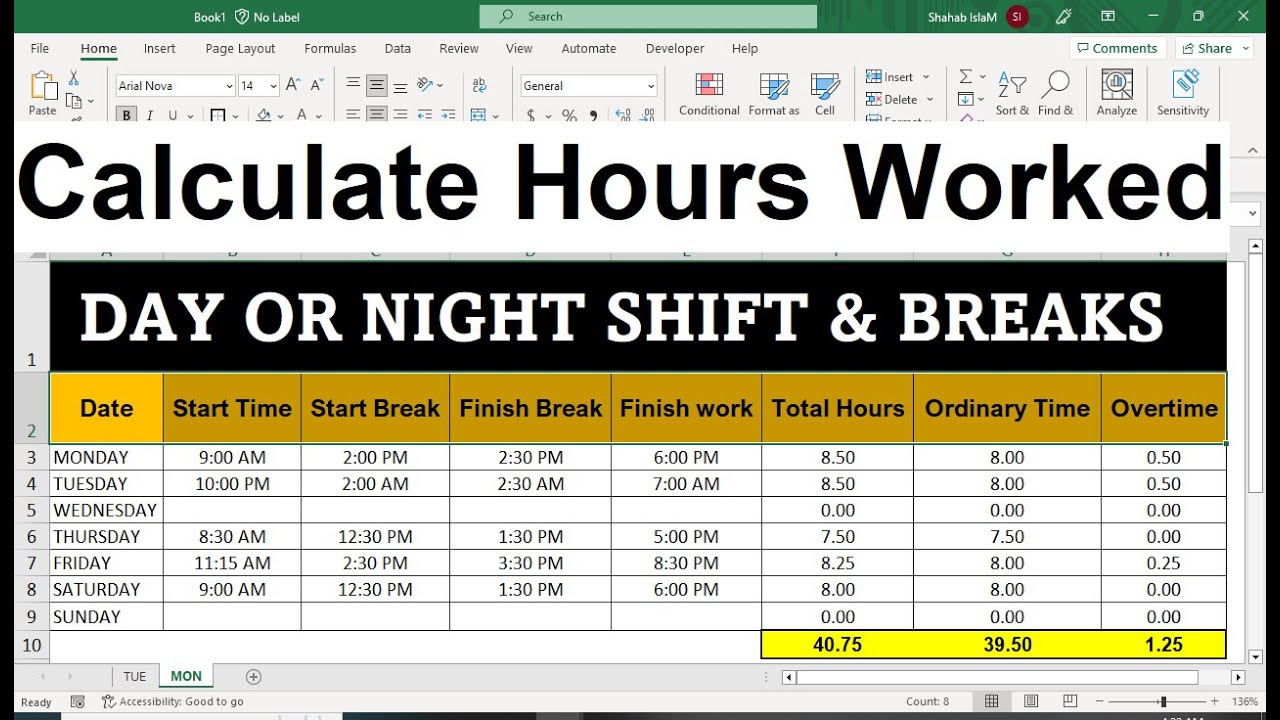This screenshot has height=720, width=1280.
Task: Toggle Bold formatting
Action: click(126, 116)
